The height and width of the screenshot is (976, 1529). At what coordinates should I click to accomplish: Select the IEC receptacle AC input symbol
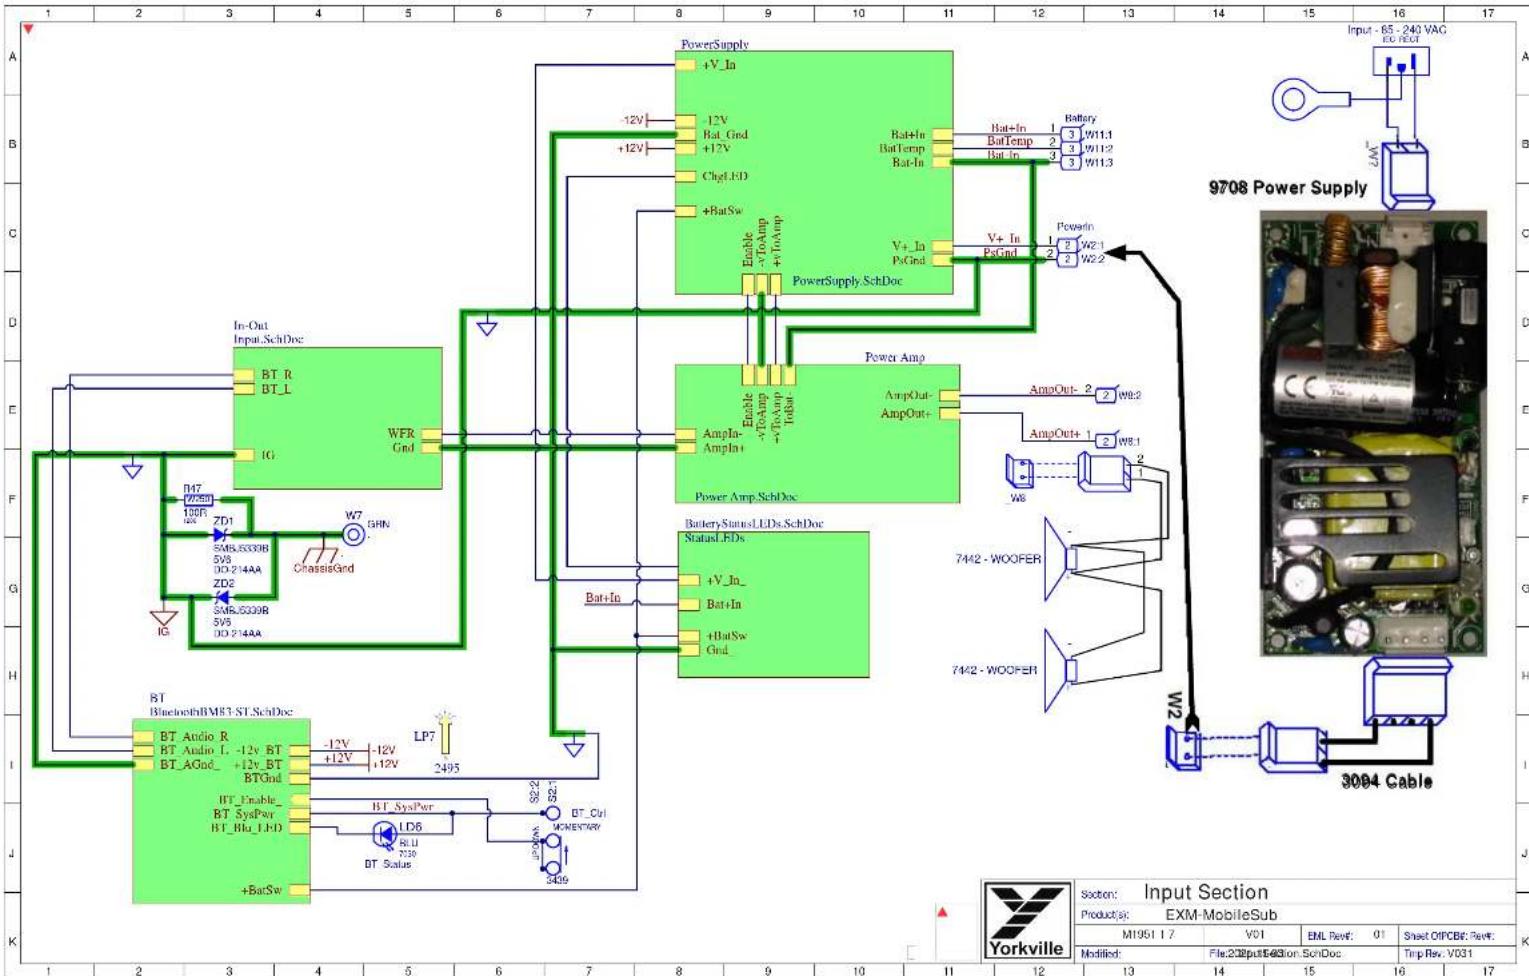pos(1400,62)
